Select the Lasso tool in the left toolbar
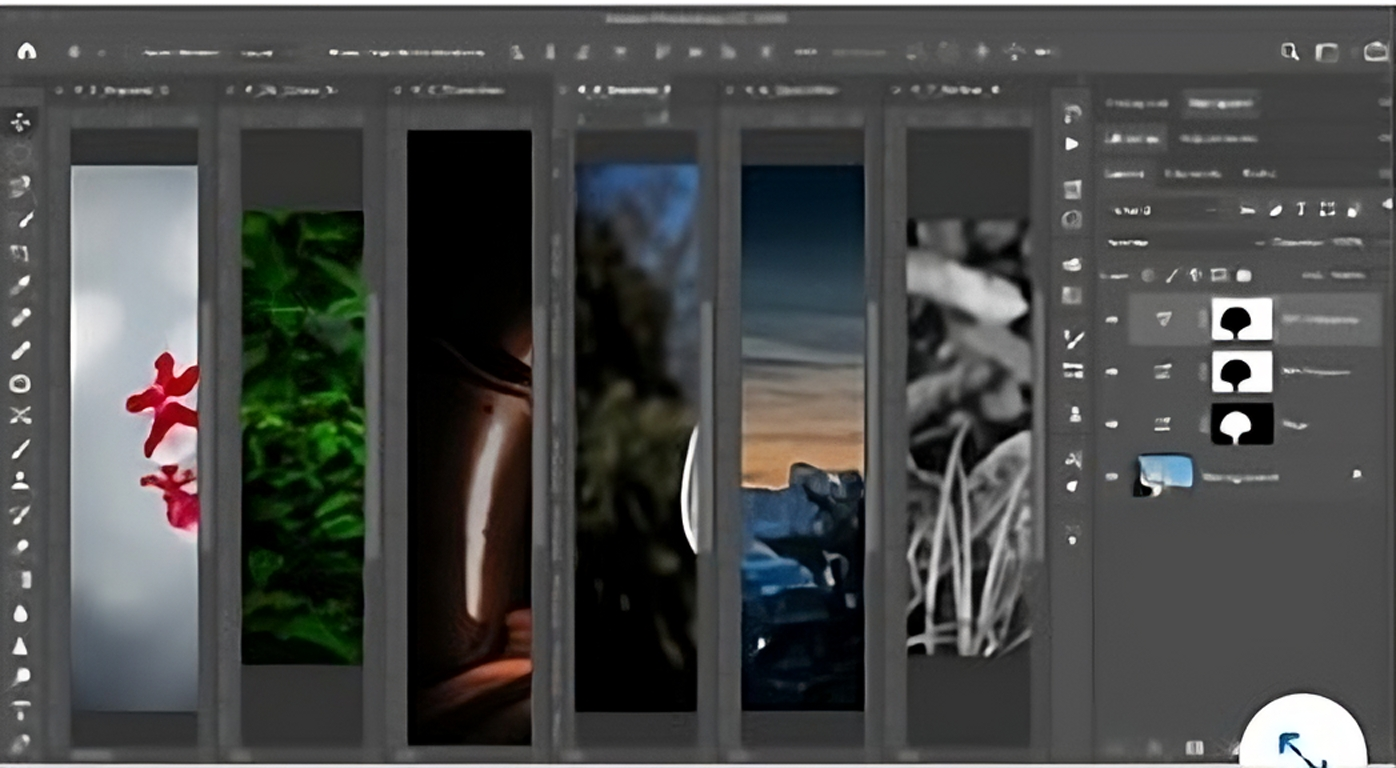This screenshot has height=768, width=1396. tap(21, 185)
